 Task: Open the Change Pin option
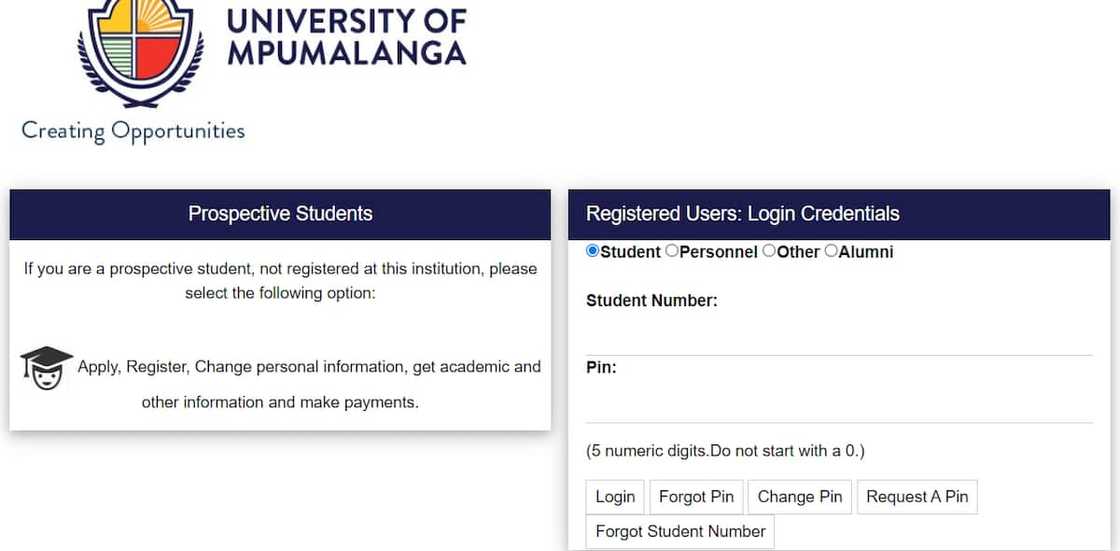[800, 497]
